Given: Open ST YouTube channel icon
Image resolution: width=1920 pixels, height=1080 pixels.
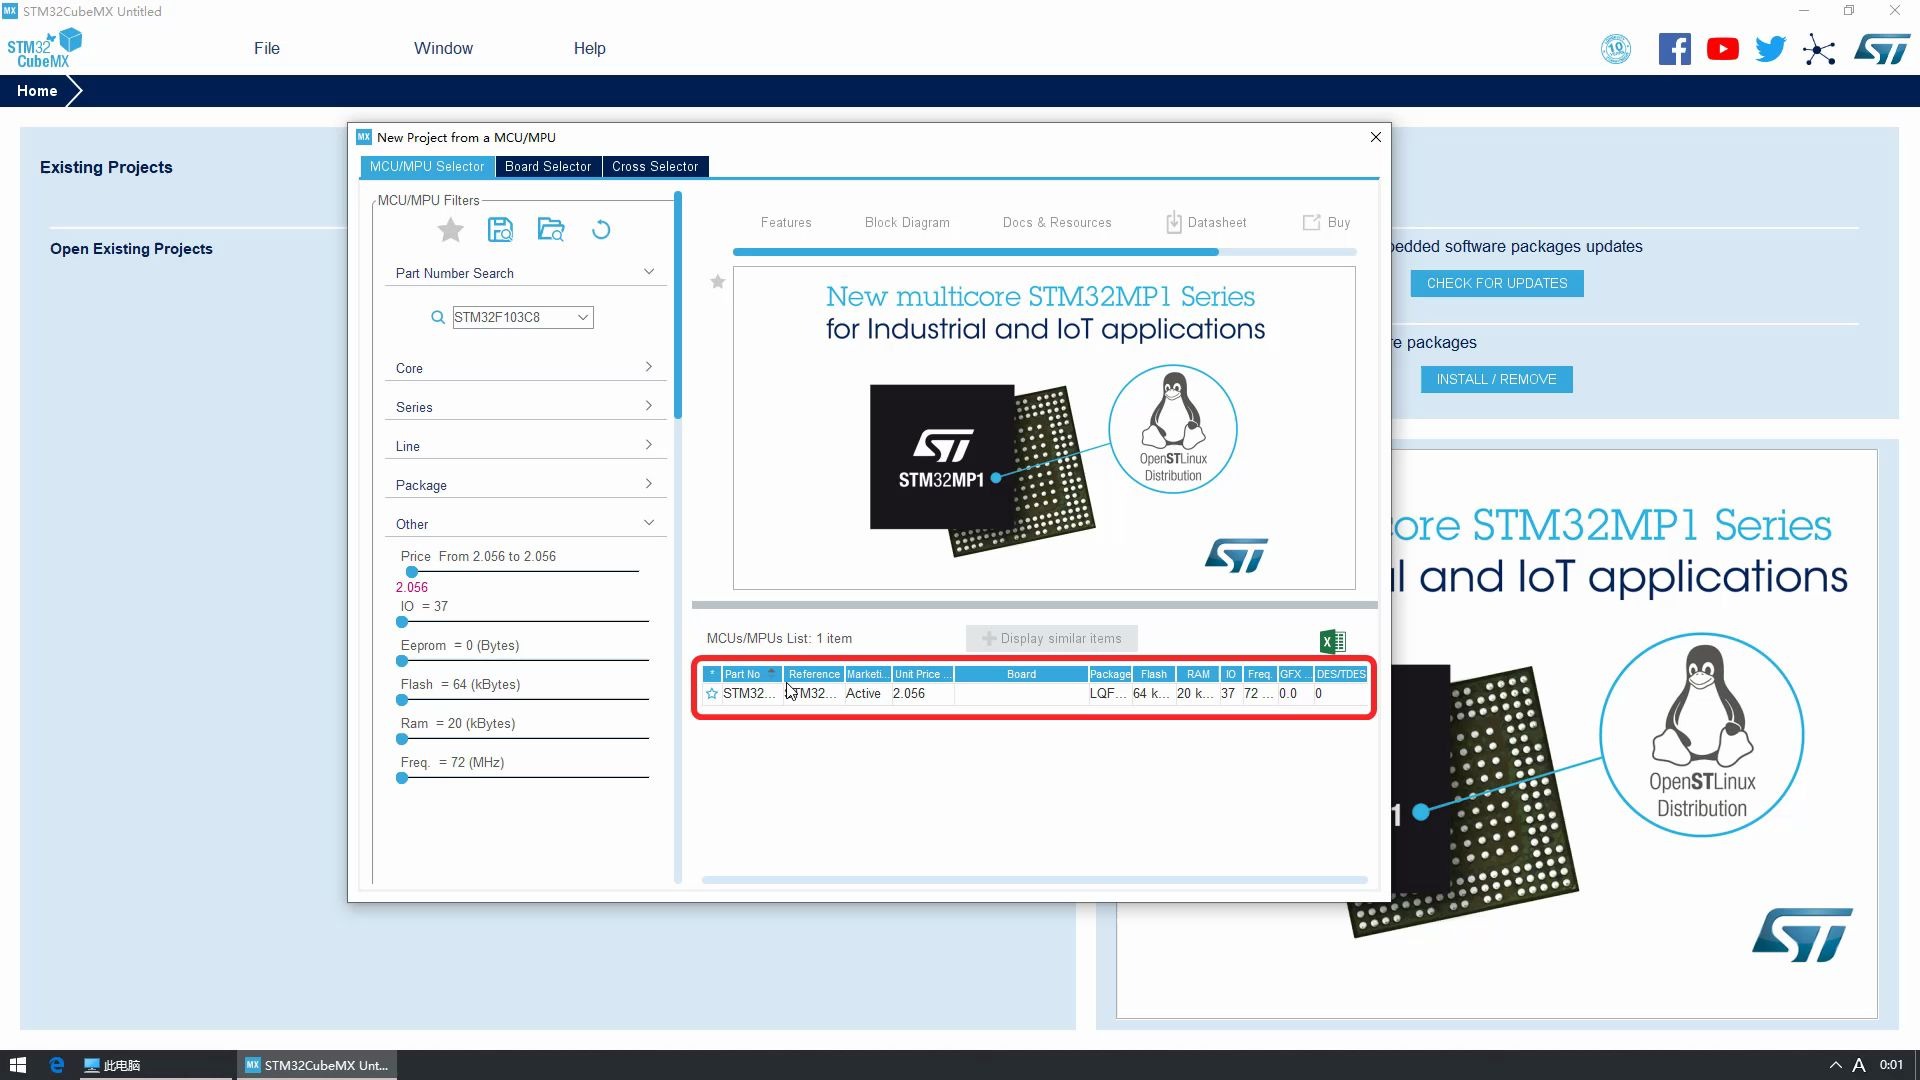Looking at the screenshot, I should tap(1723, 49).
